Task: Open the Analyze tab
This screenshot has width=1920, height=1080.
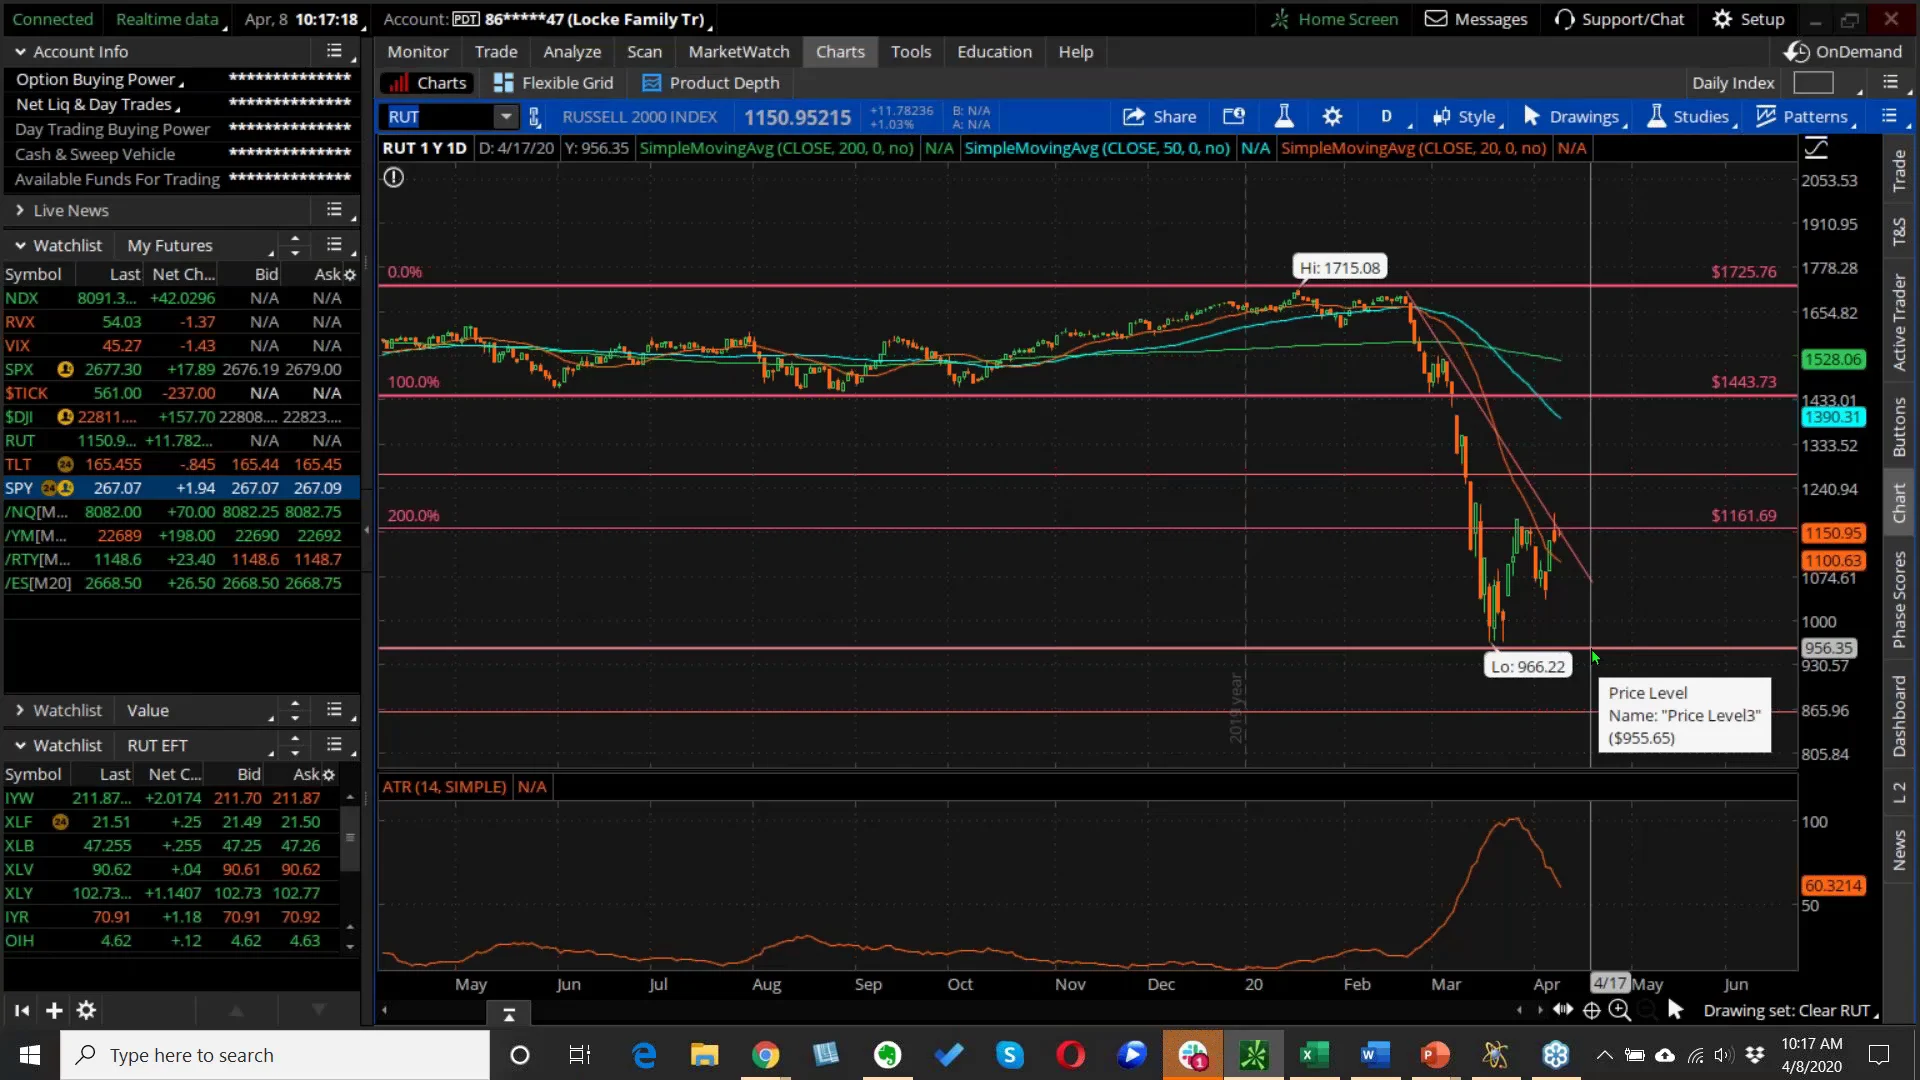Action: pos(572,52)
